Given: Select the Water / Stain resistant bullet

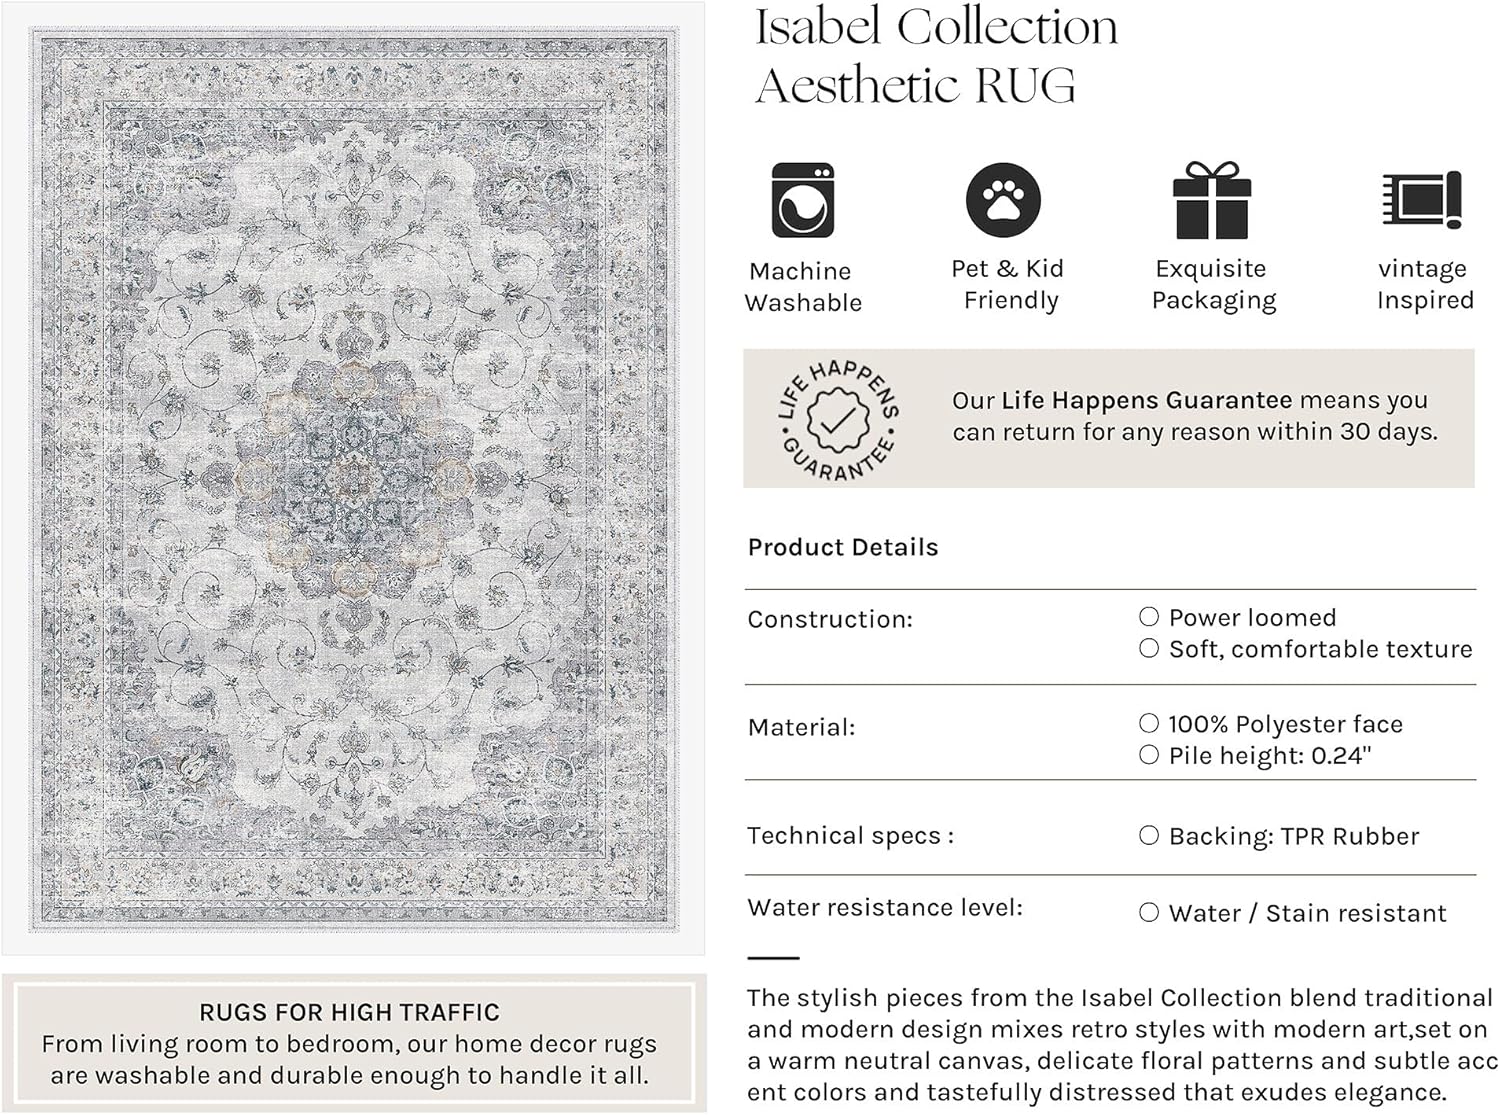Looking at the screenshot, I should pyautogui.click(x=1149, y=912).
